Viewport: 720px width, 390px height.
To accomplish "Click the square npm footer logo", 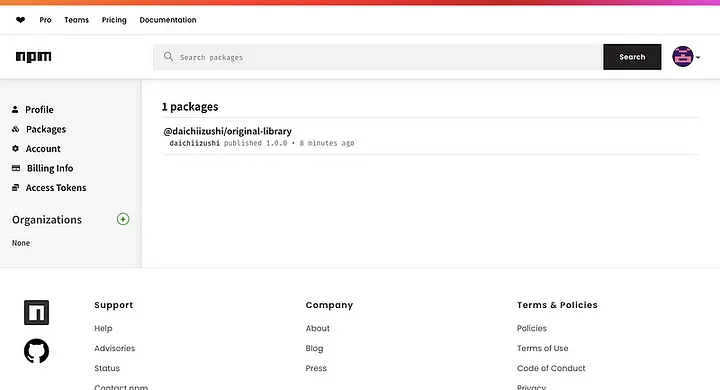I will click(36, 312).
